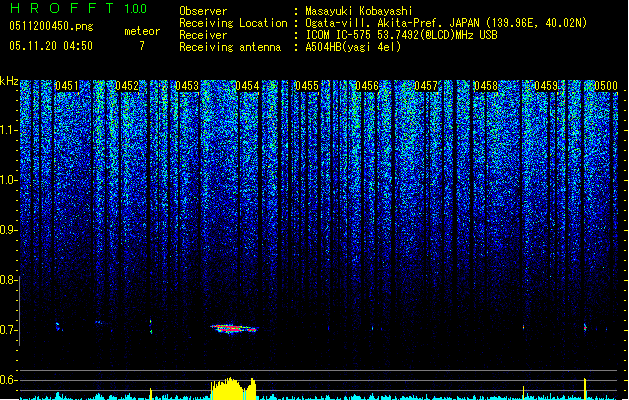Viewport: 629px width, 400px height.
Task: Click the 0452 time marker
Action: point(127,86)
